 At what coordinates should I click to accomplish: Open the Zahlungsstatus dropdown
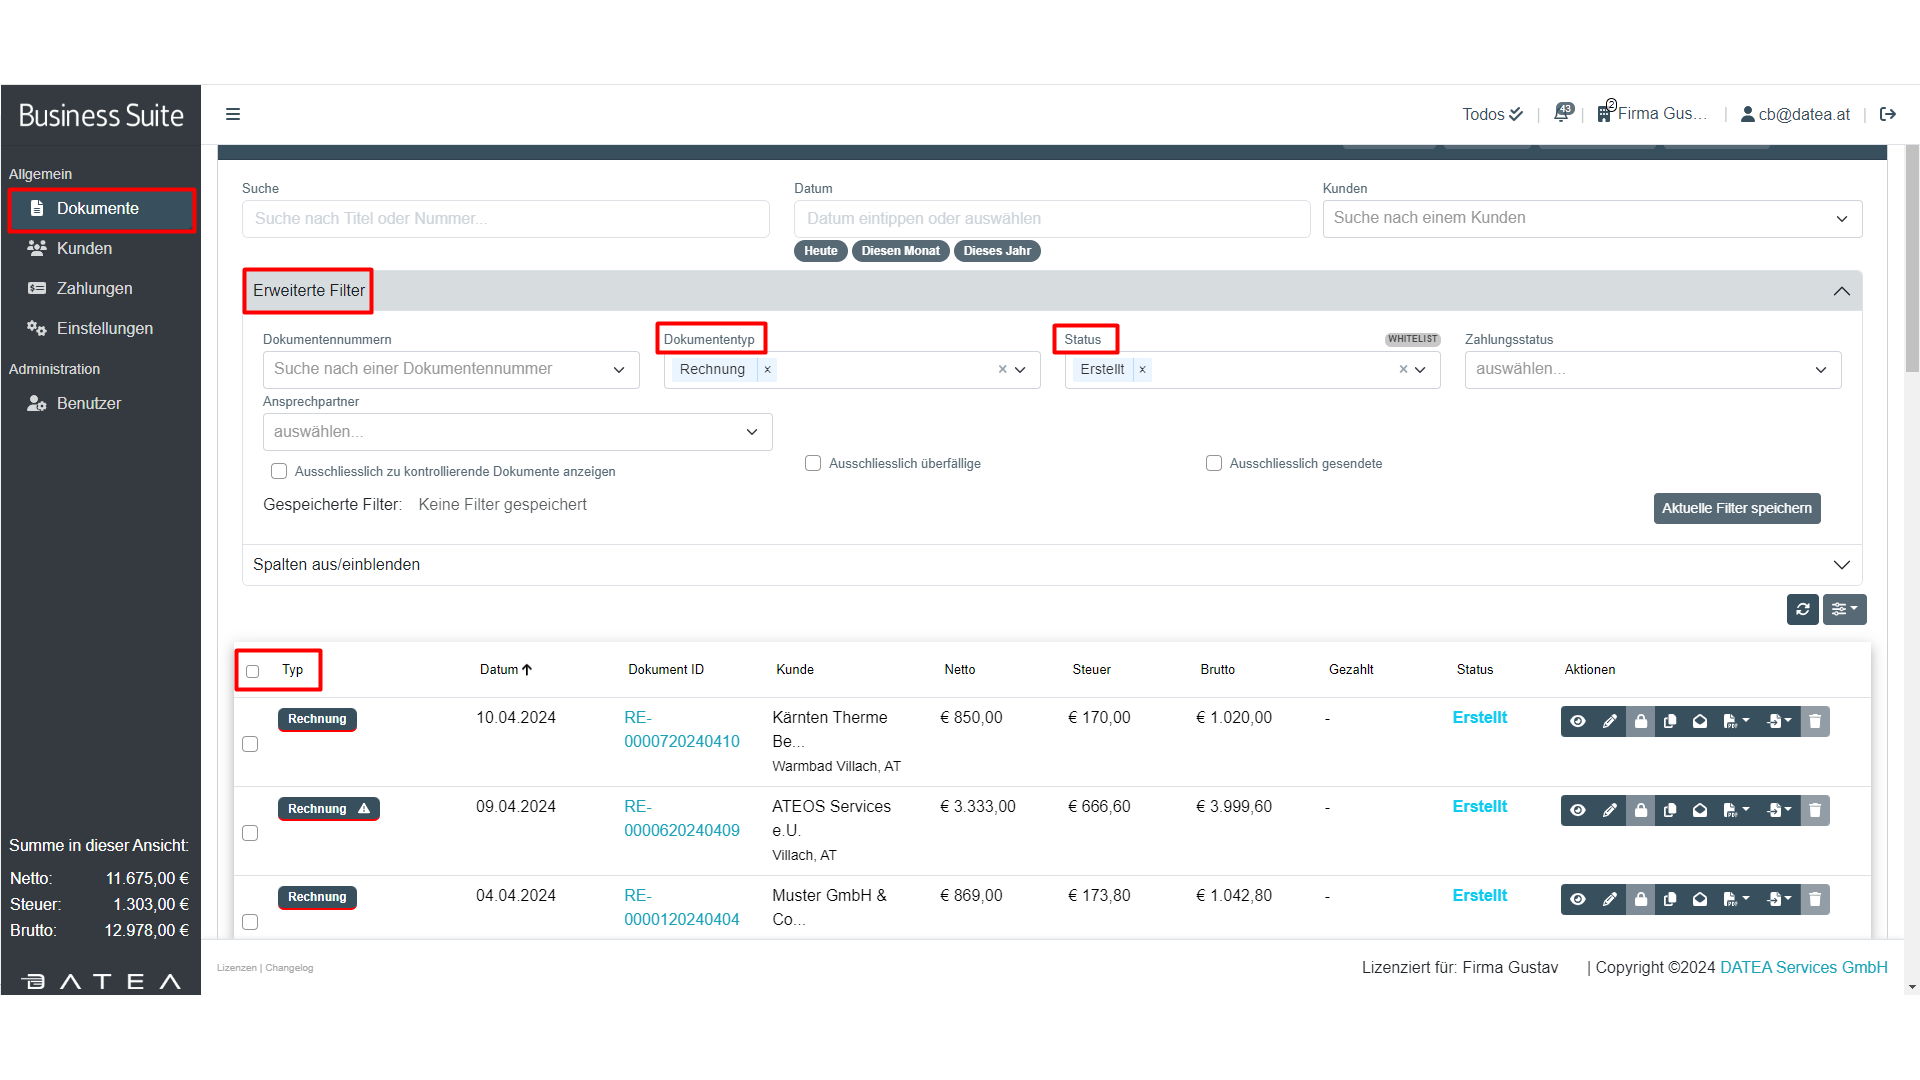click(x=1652, y=369)
